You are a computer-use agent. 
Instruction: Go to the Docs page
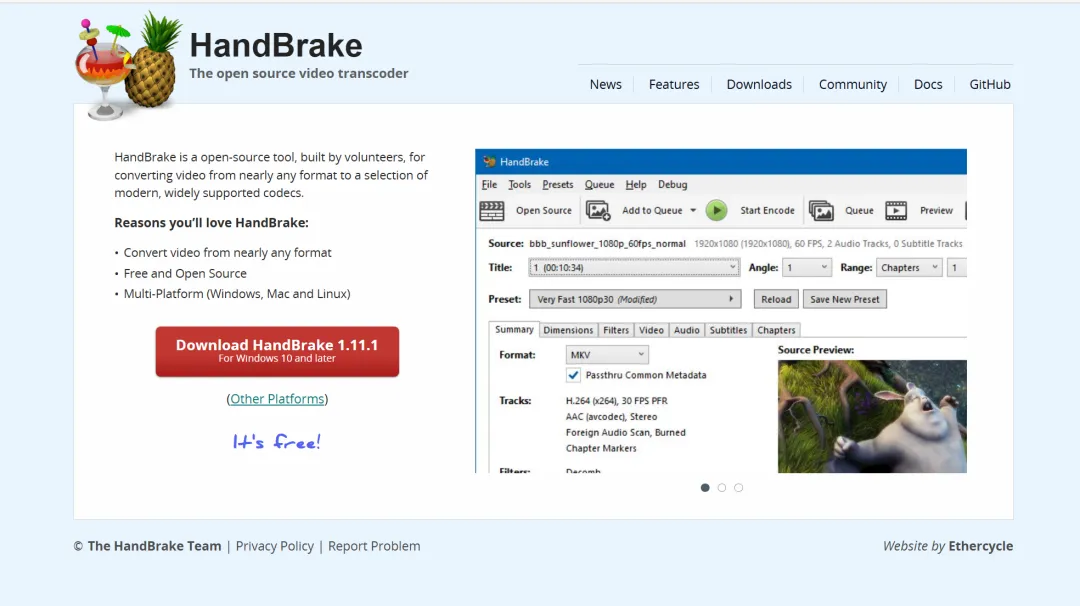point(928,85)
